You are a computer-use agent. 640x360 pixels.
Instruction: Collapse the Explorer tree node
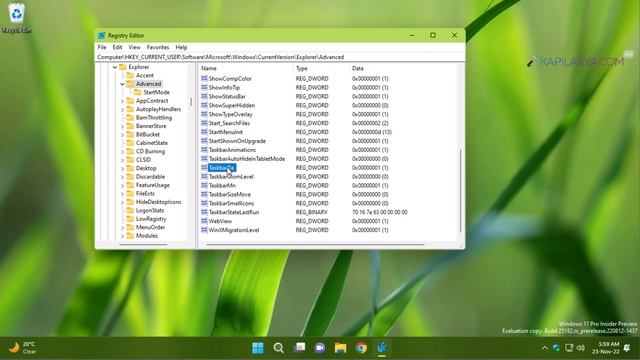pos(115,67)
